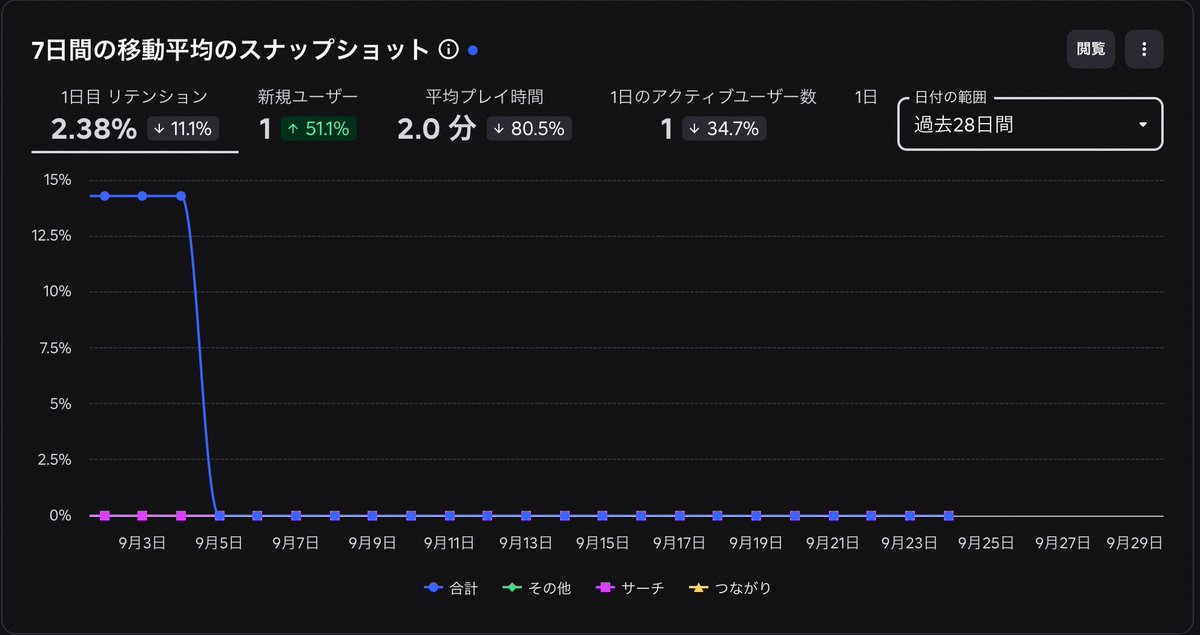Click the data point at 9月23日
Viewport: 1200px width, 635px height.
[x=910, y=516]
